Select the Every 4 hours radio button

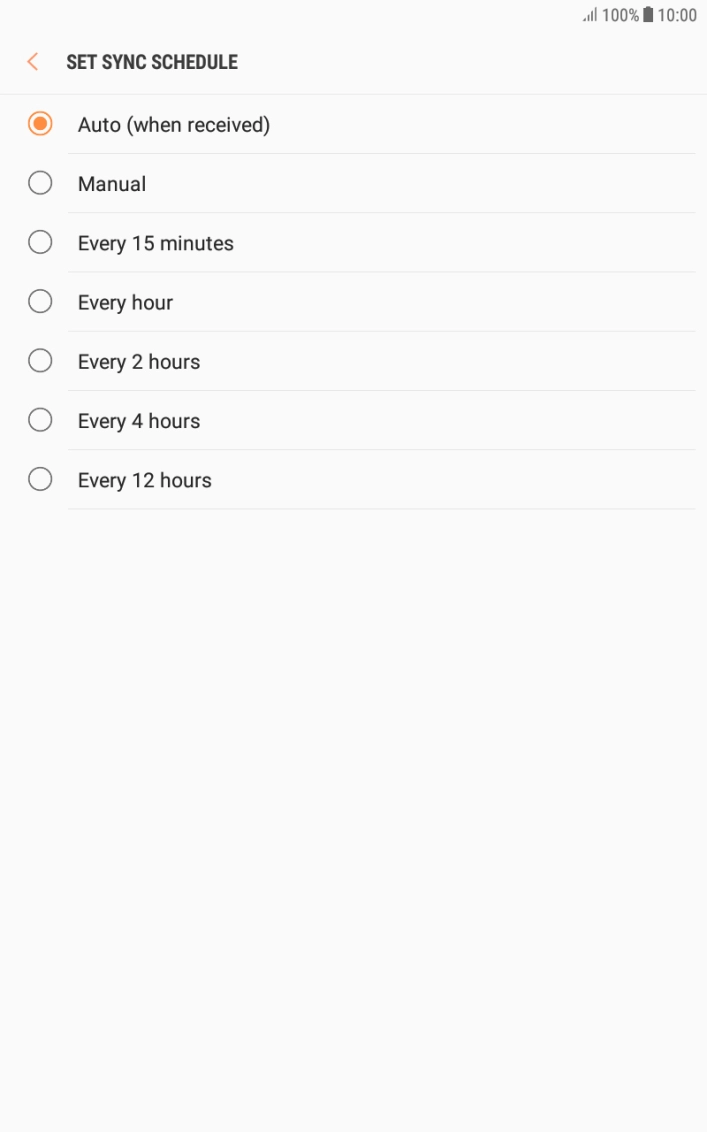(40, 420)
